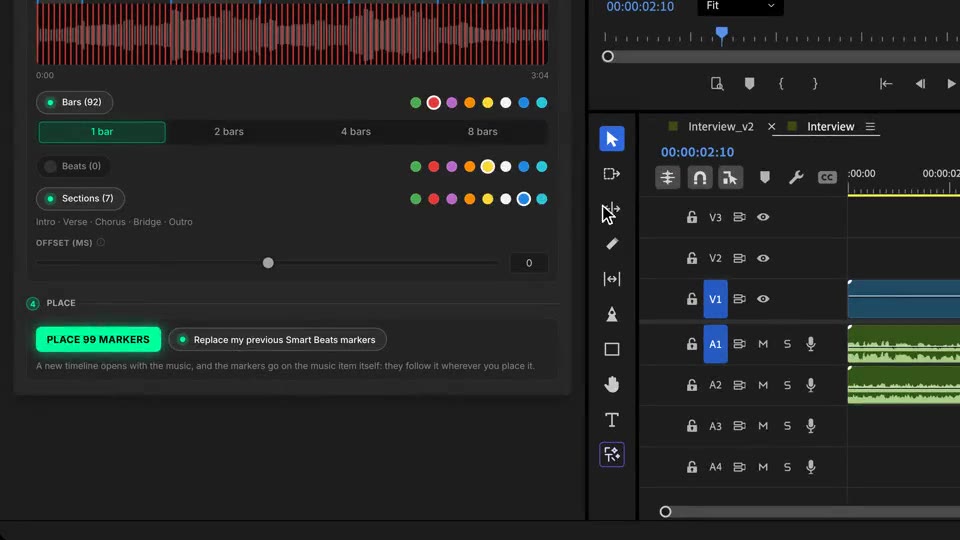Select 1 bar interval option

click(102, 132)
